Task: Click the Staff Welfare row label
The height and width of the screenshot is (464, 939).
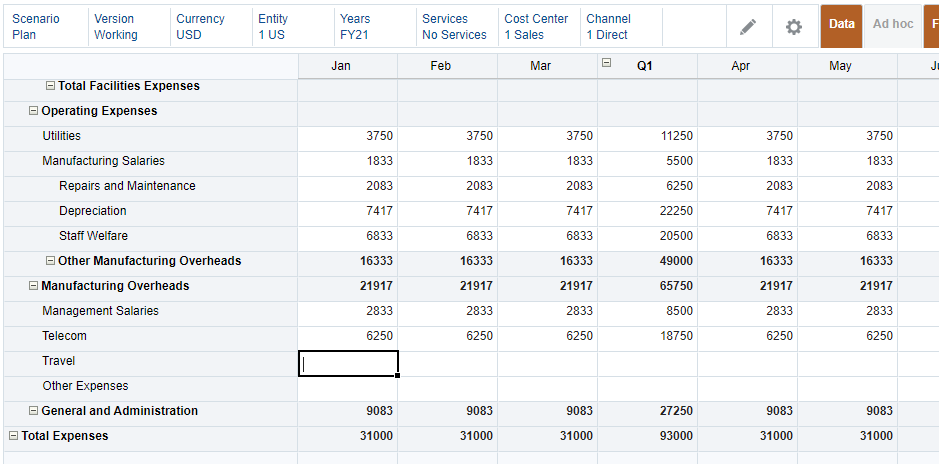Action: 93,236
